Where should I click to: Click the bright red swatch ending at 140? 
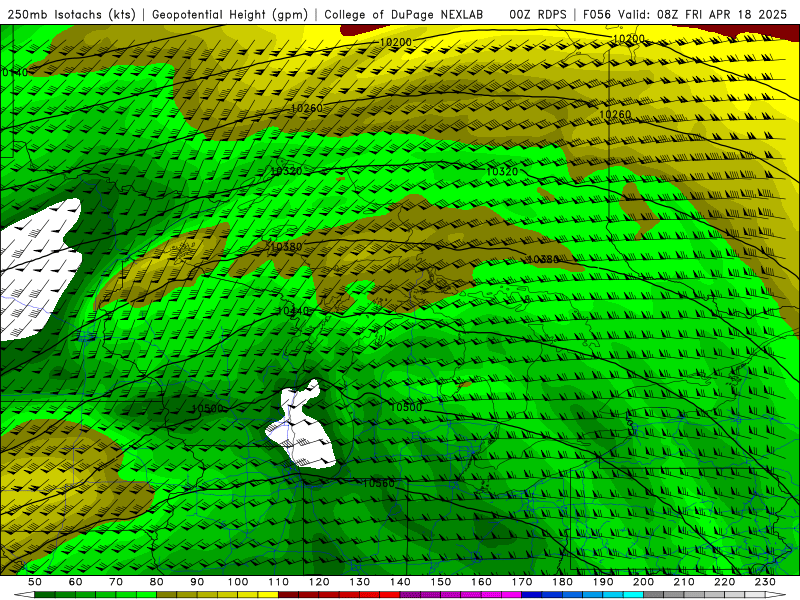point(390,595)
